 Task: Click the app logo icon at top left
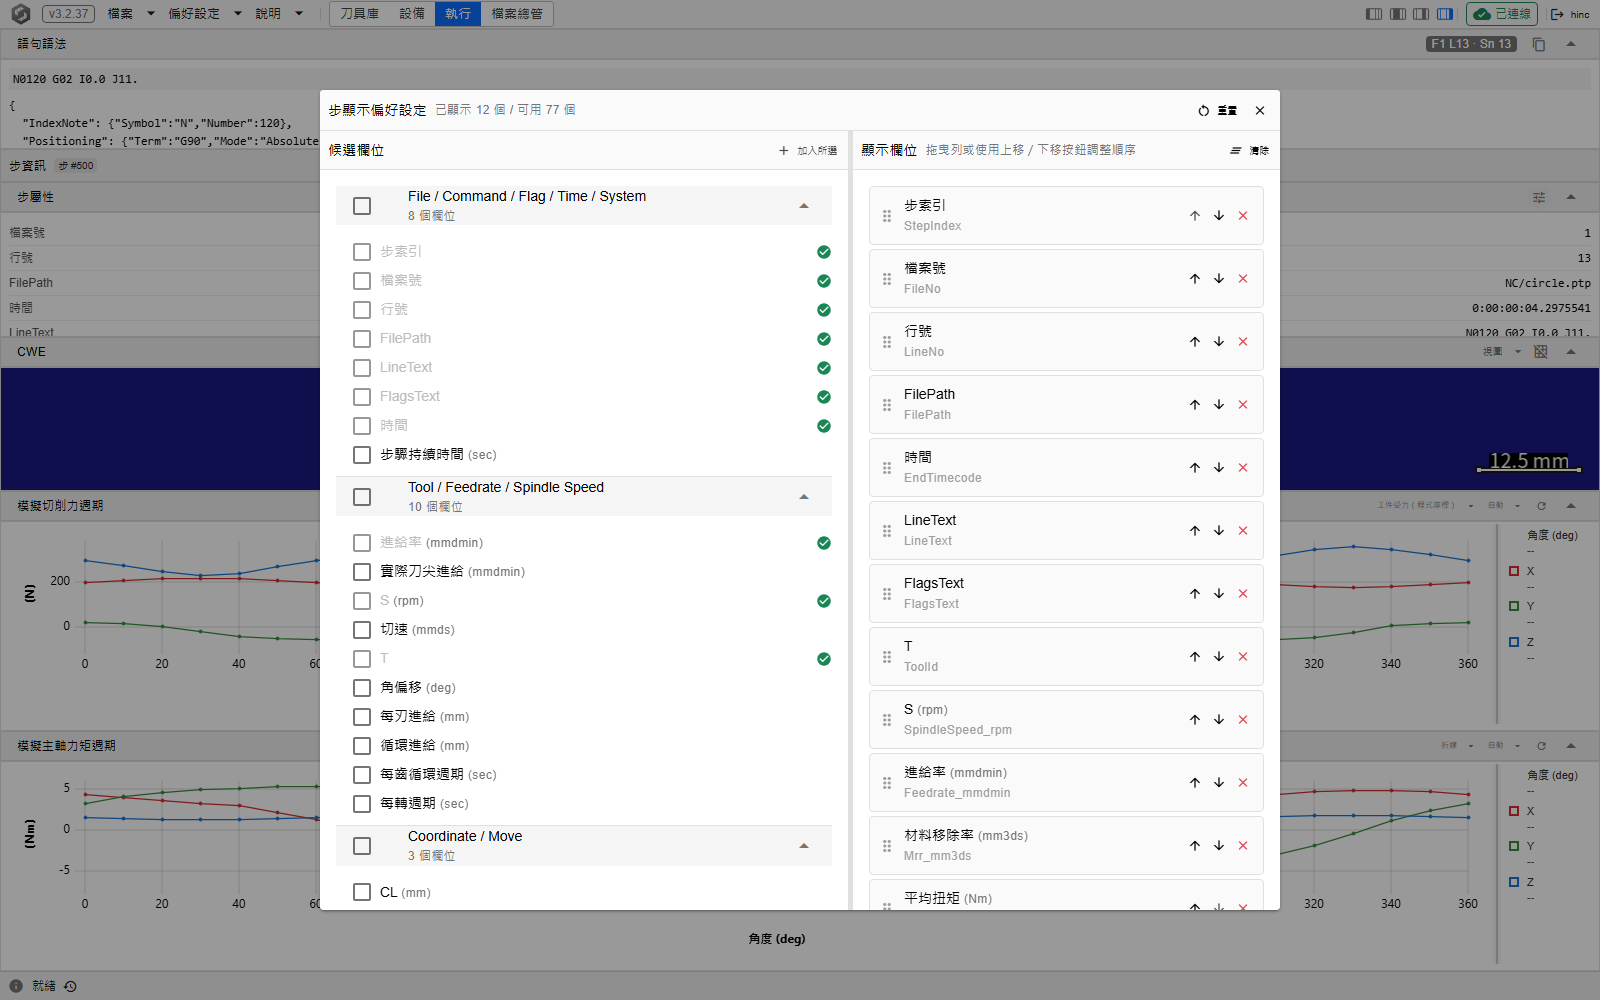(20, 14)
